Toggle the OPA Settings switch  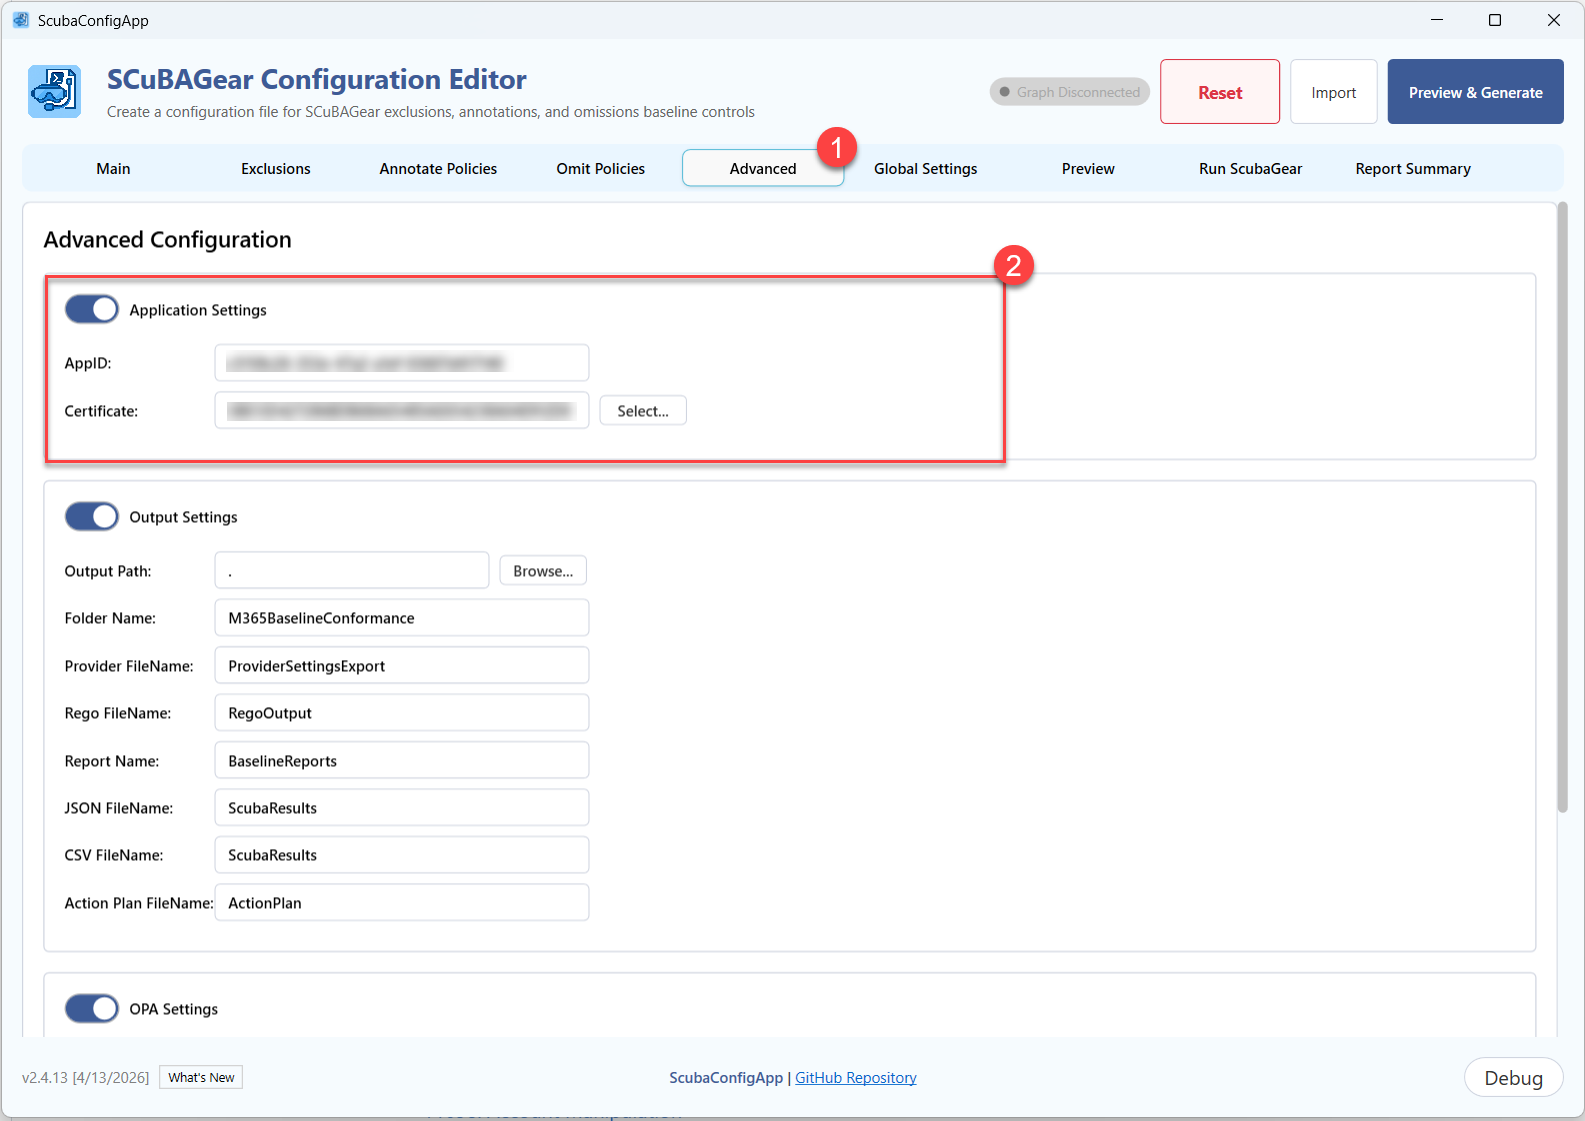(91, 1009)
